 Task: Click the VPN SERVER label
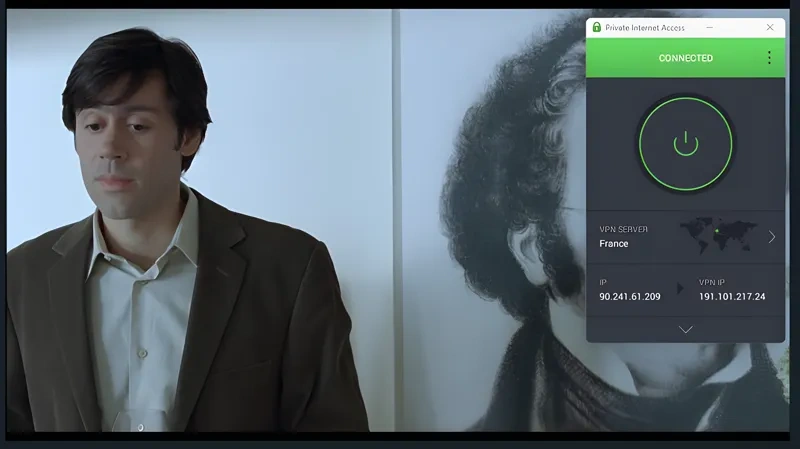click(x=624, y=229)
